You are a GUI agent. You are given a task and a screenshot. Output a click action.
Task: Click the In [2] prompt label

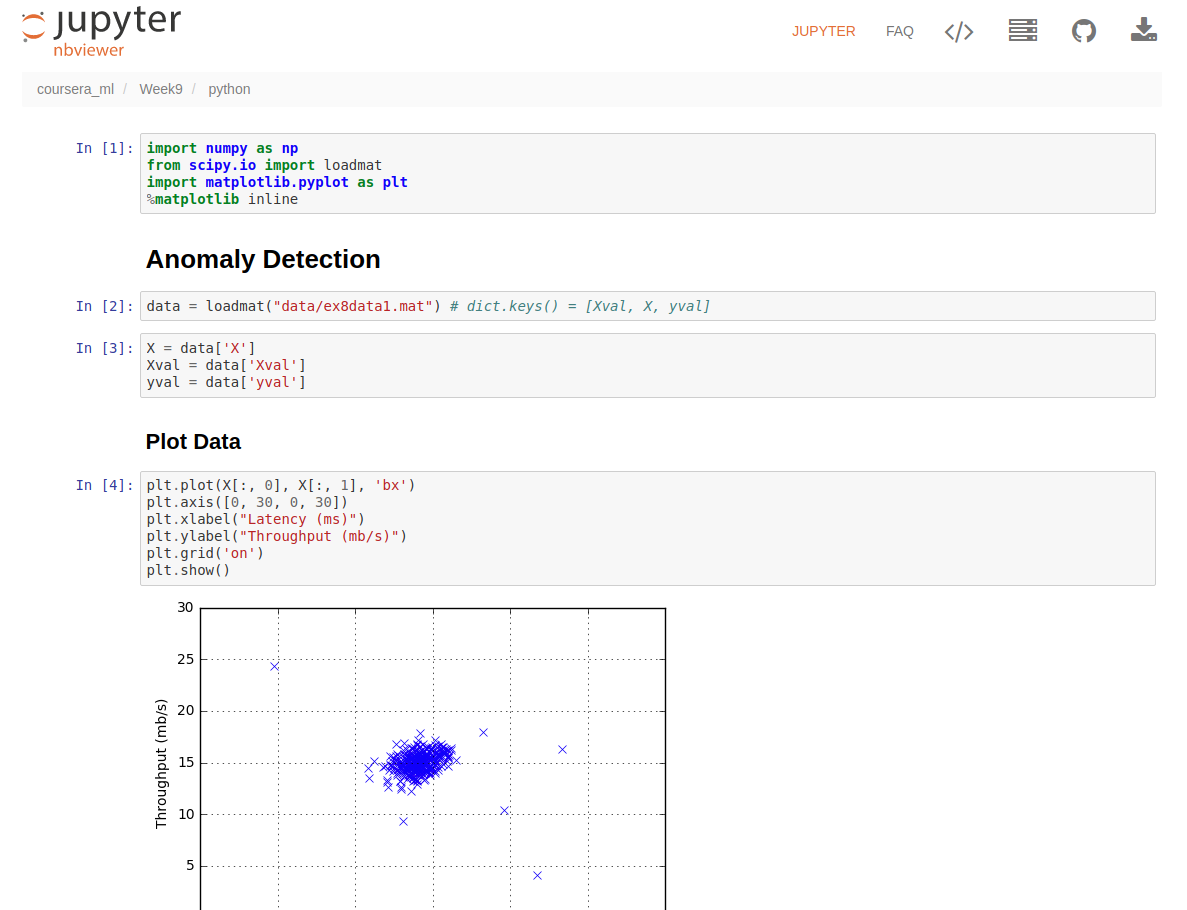(104, 307)
